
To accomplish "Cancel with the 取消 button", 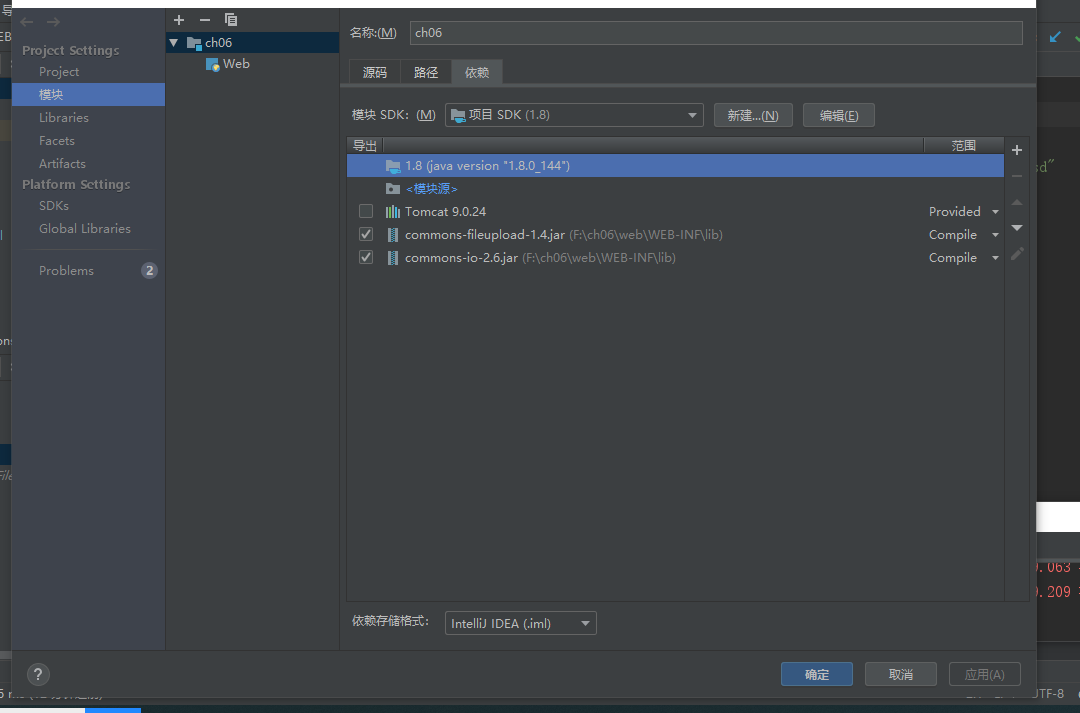I will click(x=901, y=674).
